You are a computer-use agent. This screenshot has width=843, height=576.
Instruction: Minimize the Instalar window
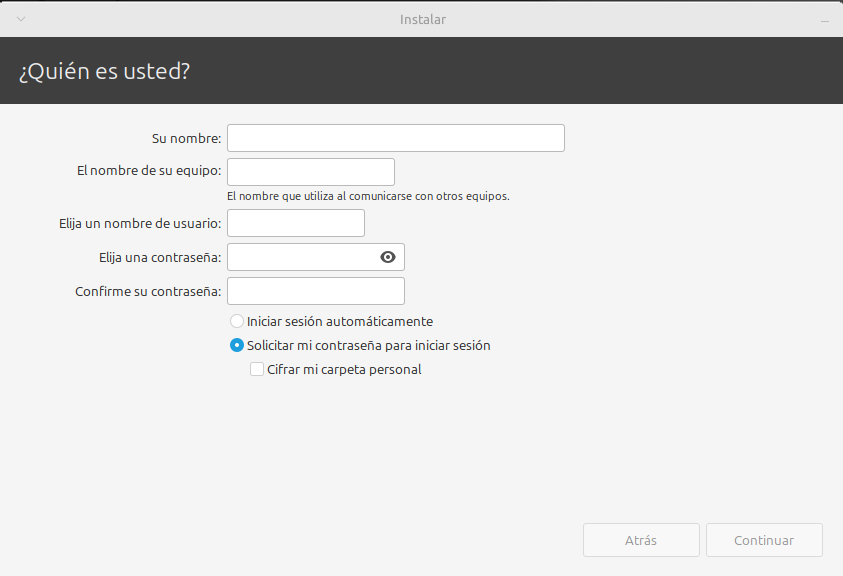click(825, 21)
